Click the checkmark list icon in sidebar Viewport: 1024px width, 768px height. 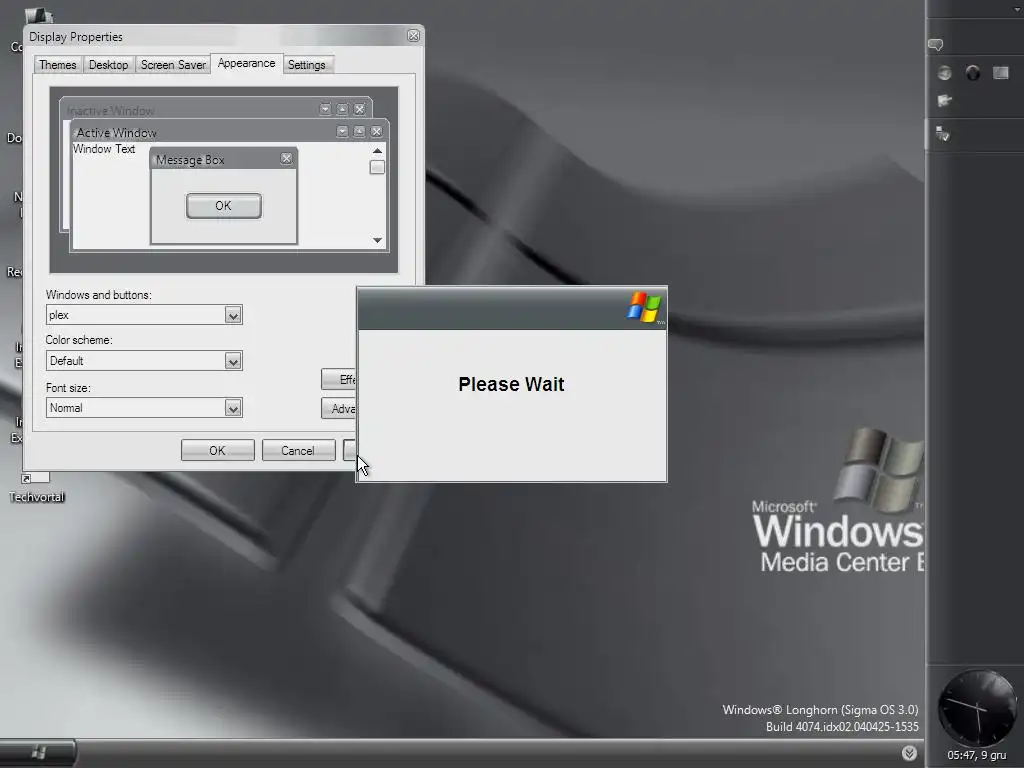pyautogui.click(x=942, y=134)
